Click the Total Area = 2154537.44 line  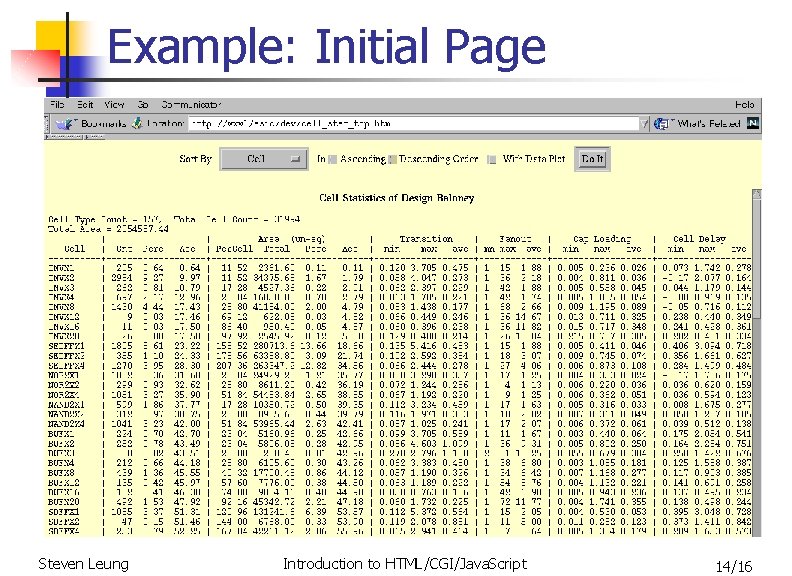pyautogui.click(x=108, y=229)
